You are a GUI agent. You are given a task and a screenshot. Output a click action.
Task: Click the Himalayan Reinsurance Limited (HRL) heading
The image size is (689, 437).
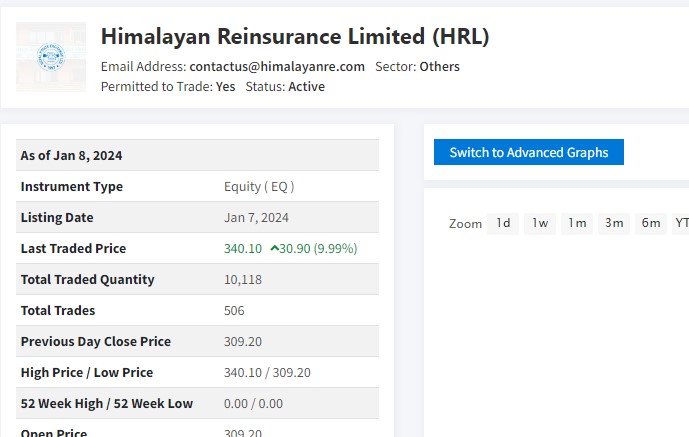click(295, 37)
